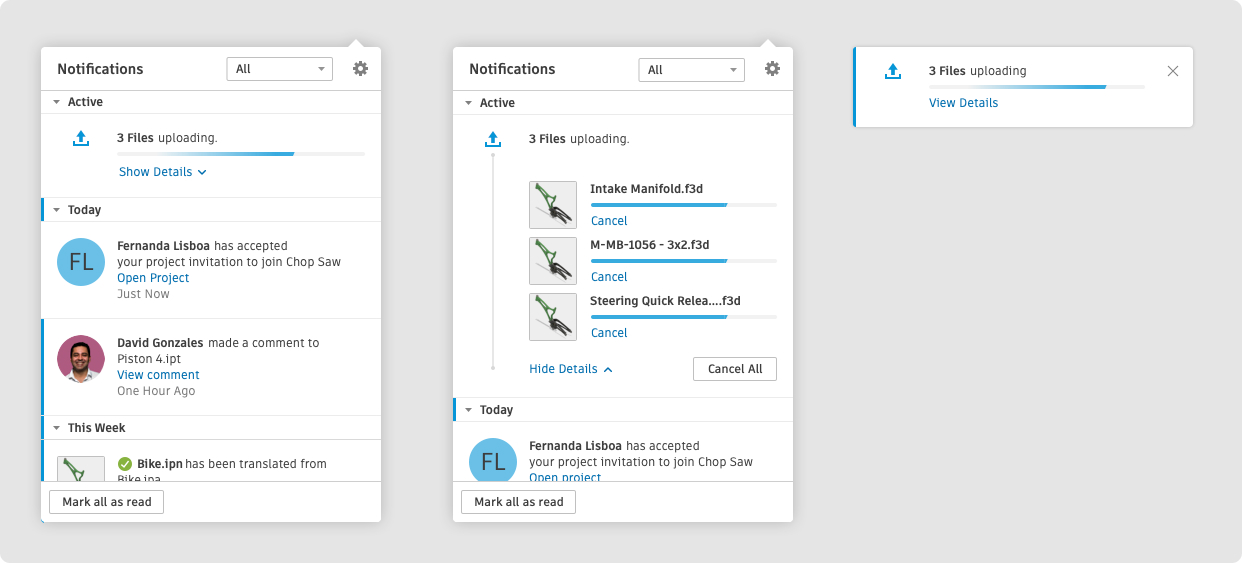The height and width of the screenshot is (563, 1242).
Task: Collapse This Week section in left panel
Action: tap(57, 428)
